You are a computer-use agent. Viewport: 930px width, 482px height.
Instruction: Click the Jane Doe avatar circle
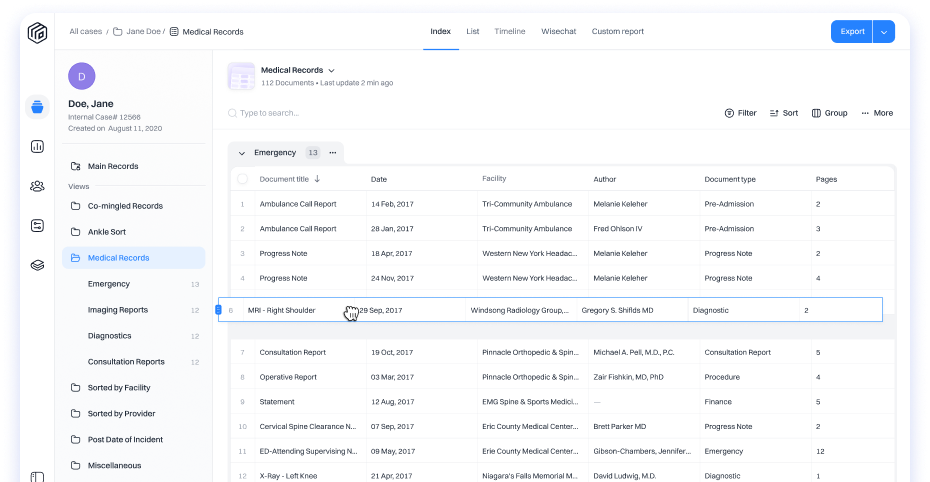point(82,76)
